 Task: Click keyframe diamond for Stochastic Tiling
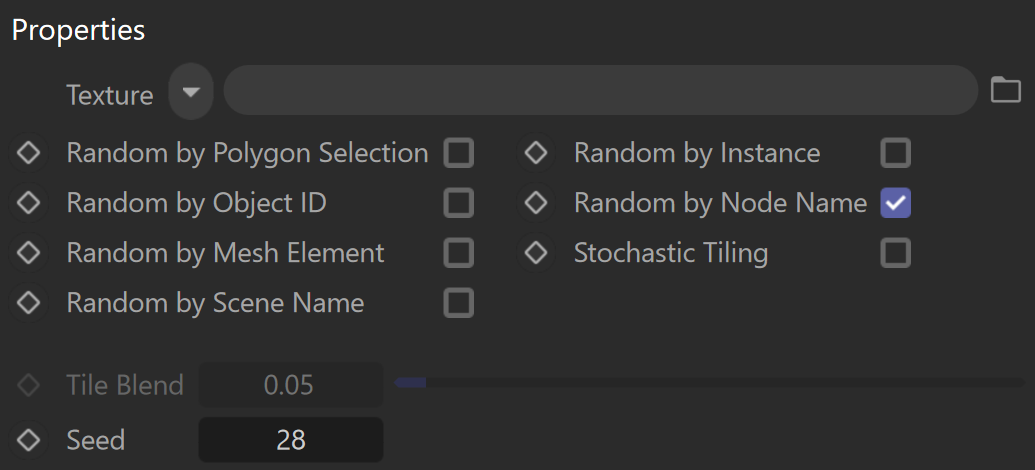535,253
